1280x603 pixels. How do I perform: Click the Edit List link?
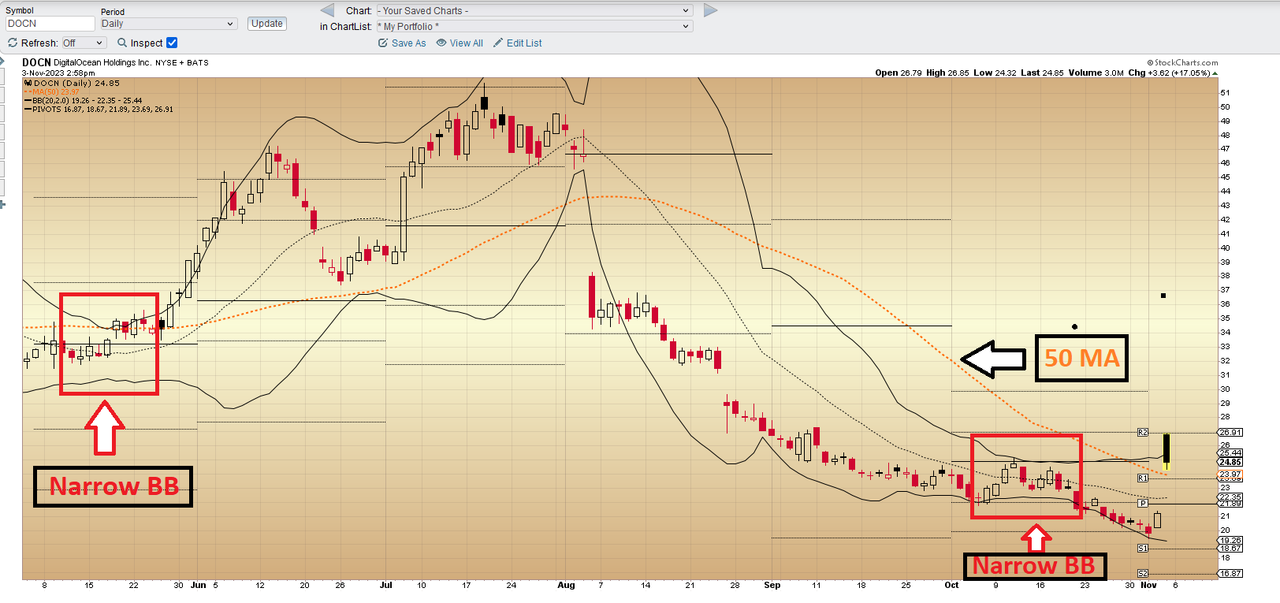[x=518, y=43]
